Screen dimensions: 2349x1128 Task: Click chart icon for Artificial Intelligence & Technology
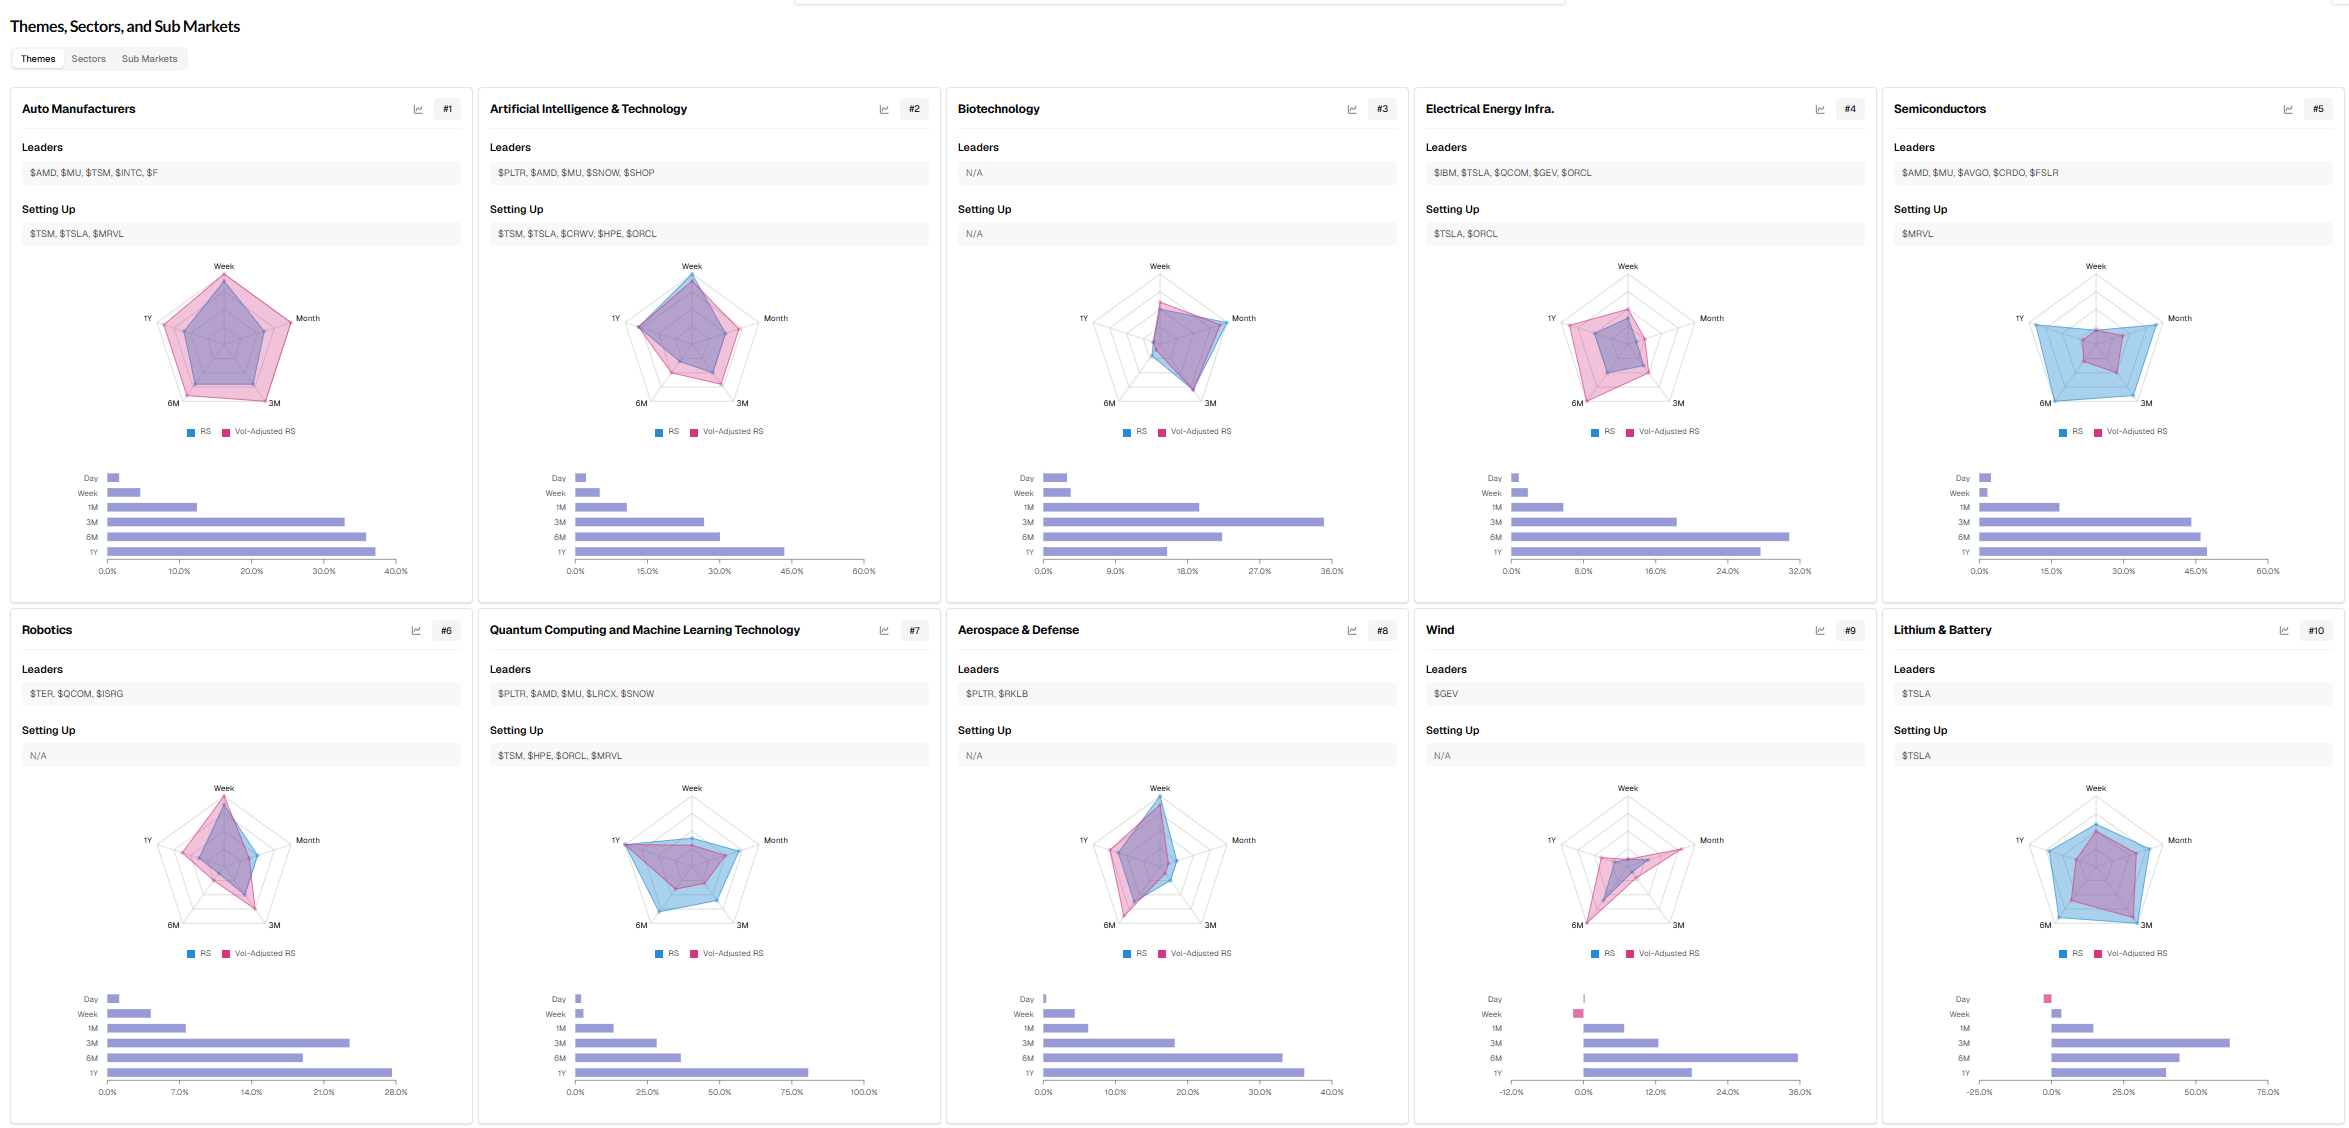pos(884,110)
